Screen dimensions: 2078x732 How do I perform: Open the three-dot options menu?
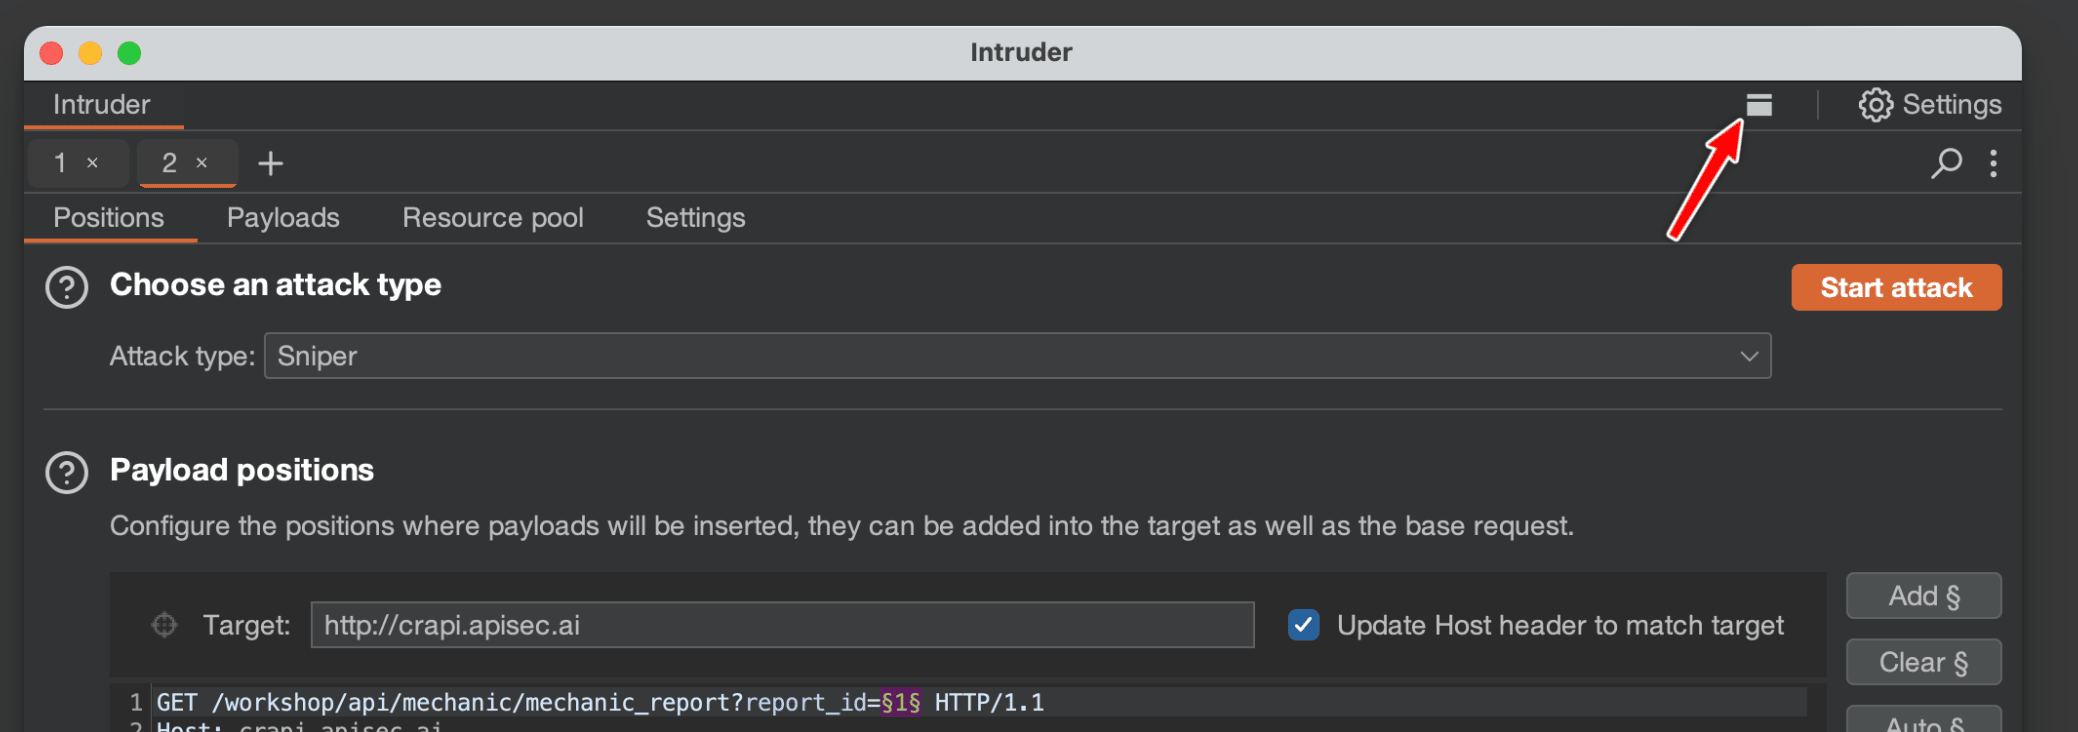(1993, 163)
